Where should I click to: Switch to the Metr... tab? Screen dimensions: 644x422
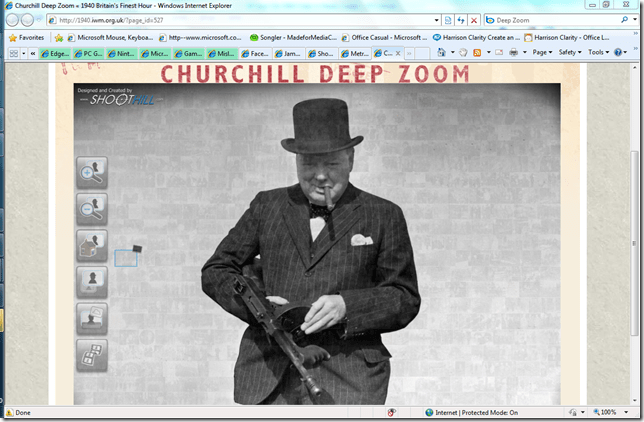[355, 53]
